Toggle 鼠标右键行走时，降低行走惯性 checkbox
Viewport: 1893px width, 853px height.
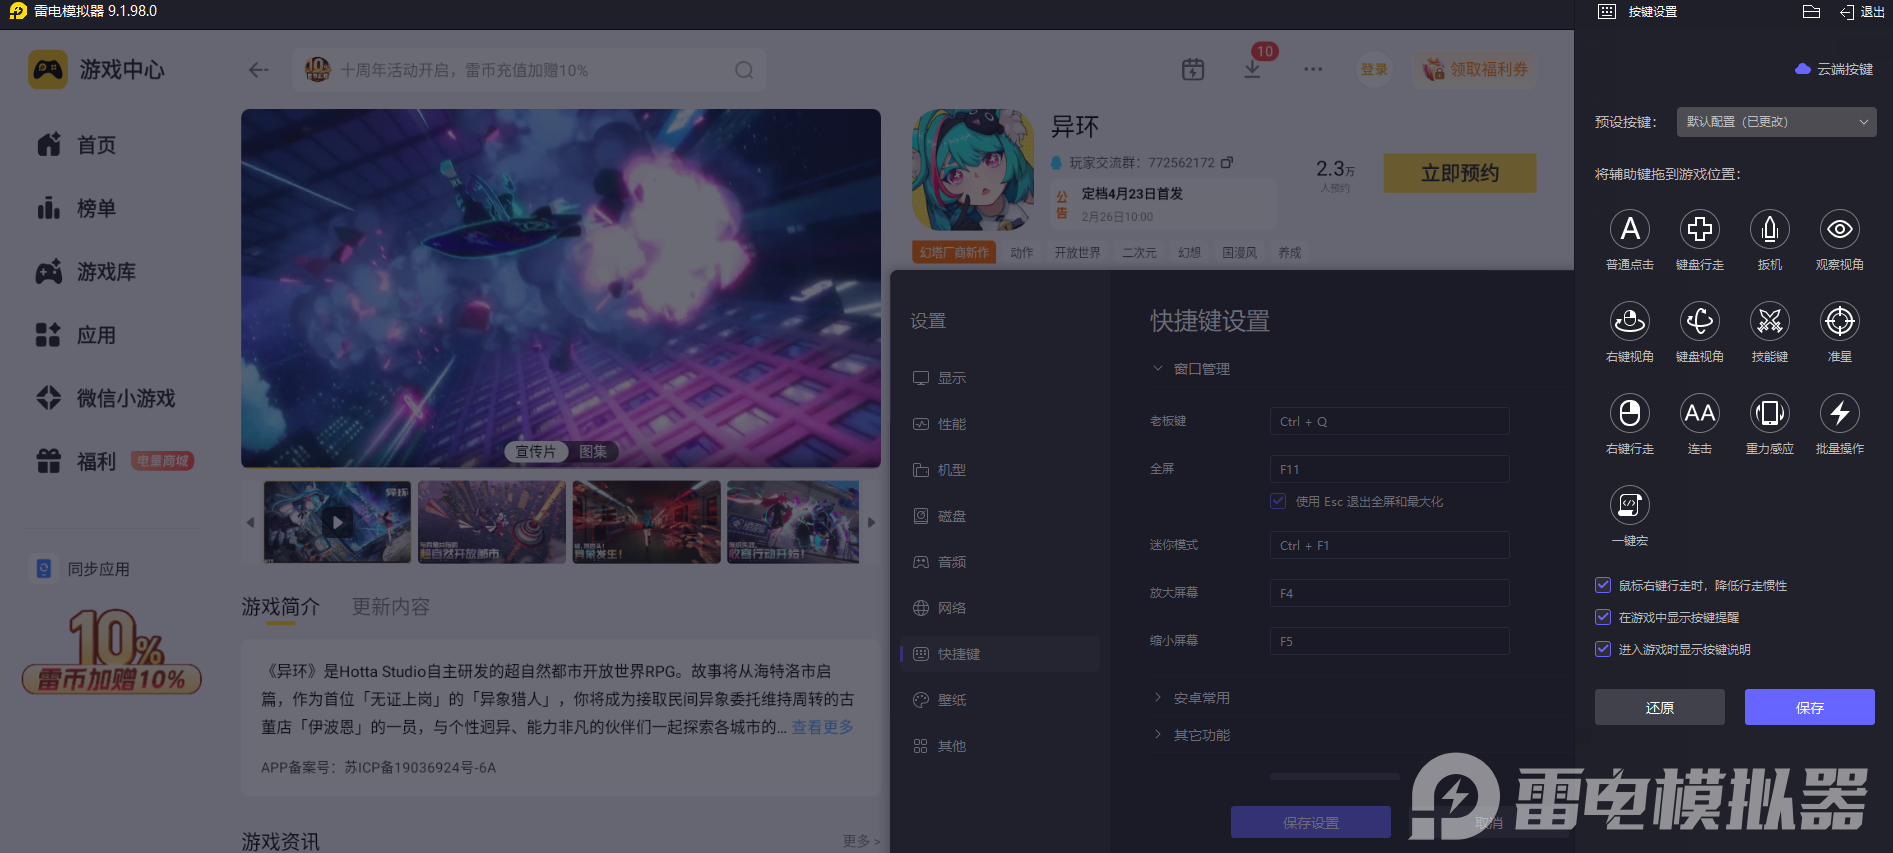click(x=1603, y=585)
